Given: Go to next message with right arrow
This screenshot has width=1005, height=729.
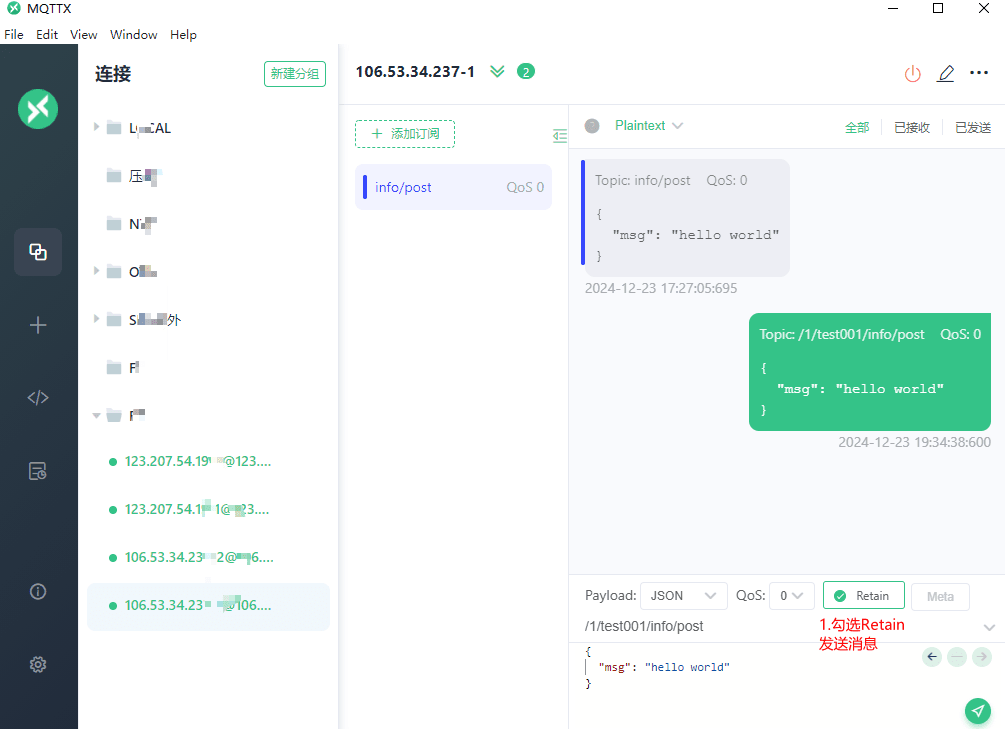Looking at the screenshot, I should pyautogui.click(x=981, y=657).
